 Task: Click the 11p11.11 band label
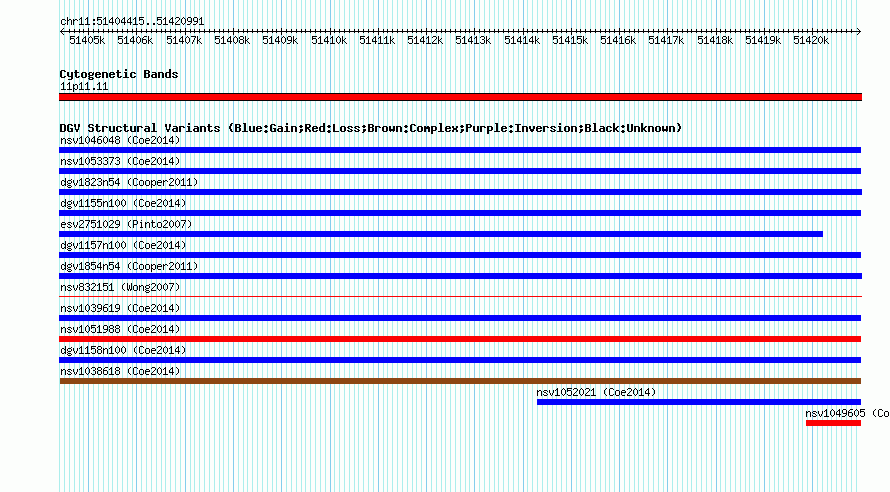coord(84,86)
